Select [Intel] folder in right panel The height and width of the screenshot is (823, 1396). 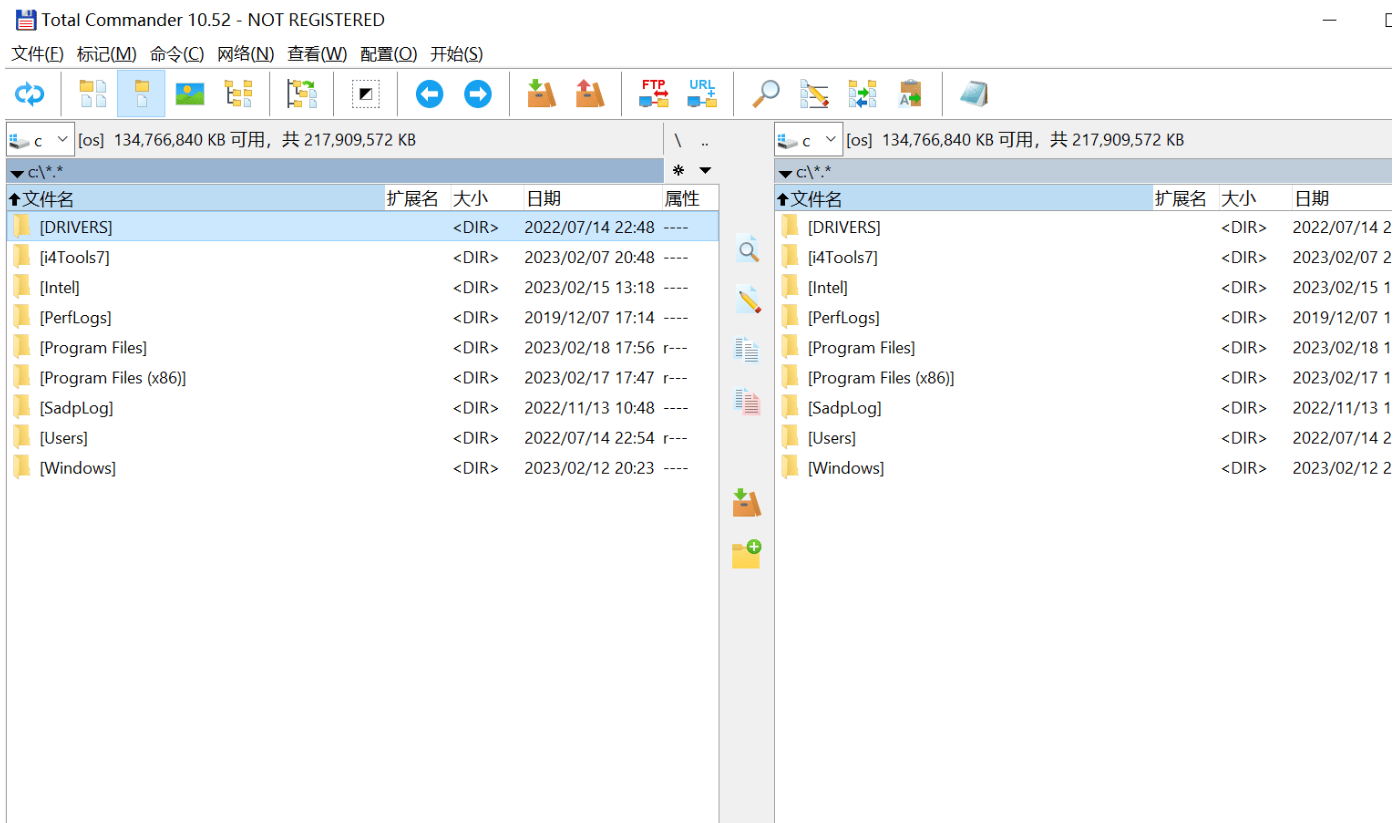pyautogui.click(x=1085, y=287)
